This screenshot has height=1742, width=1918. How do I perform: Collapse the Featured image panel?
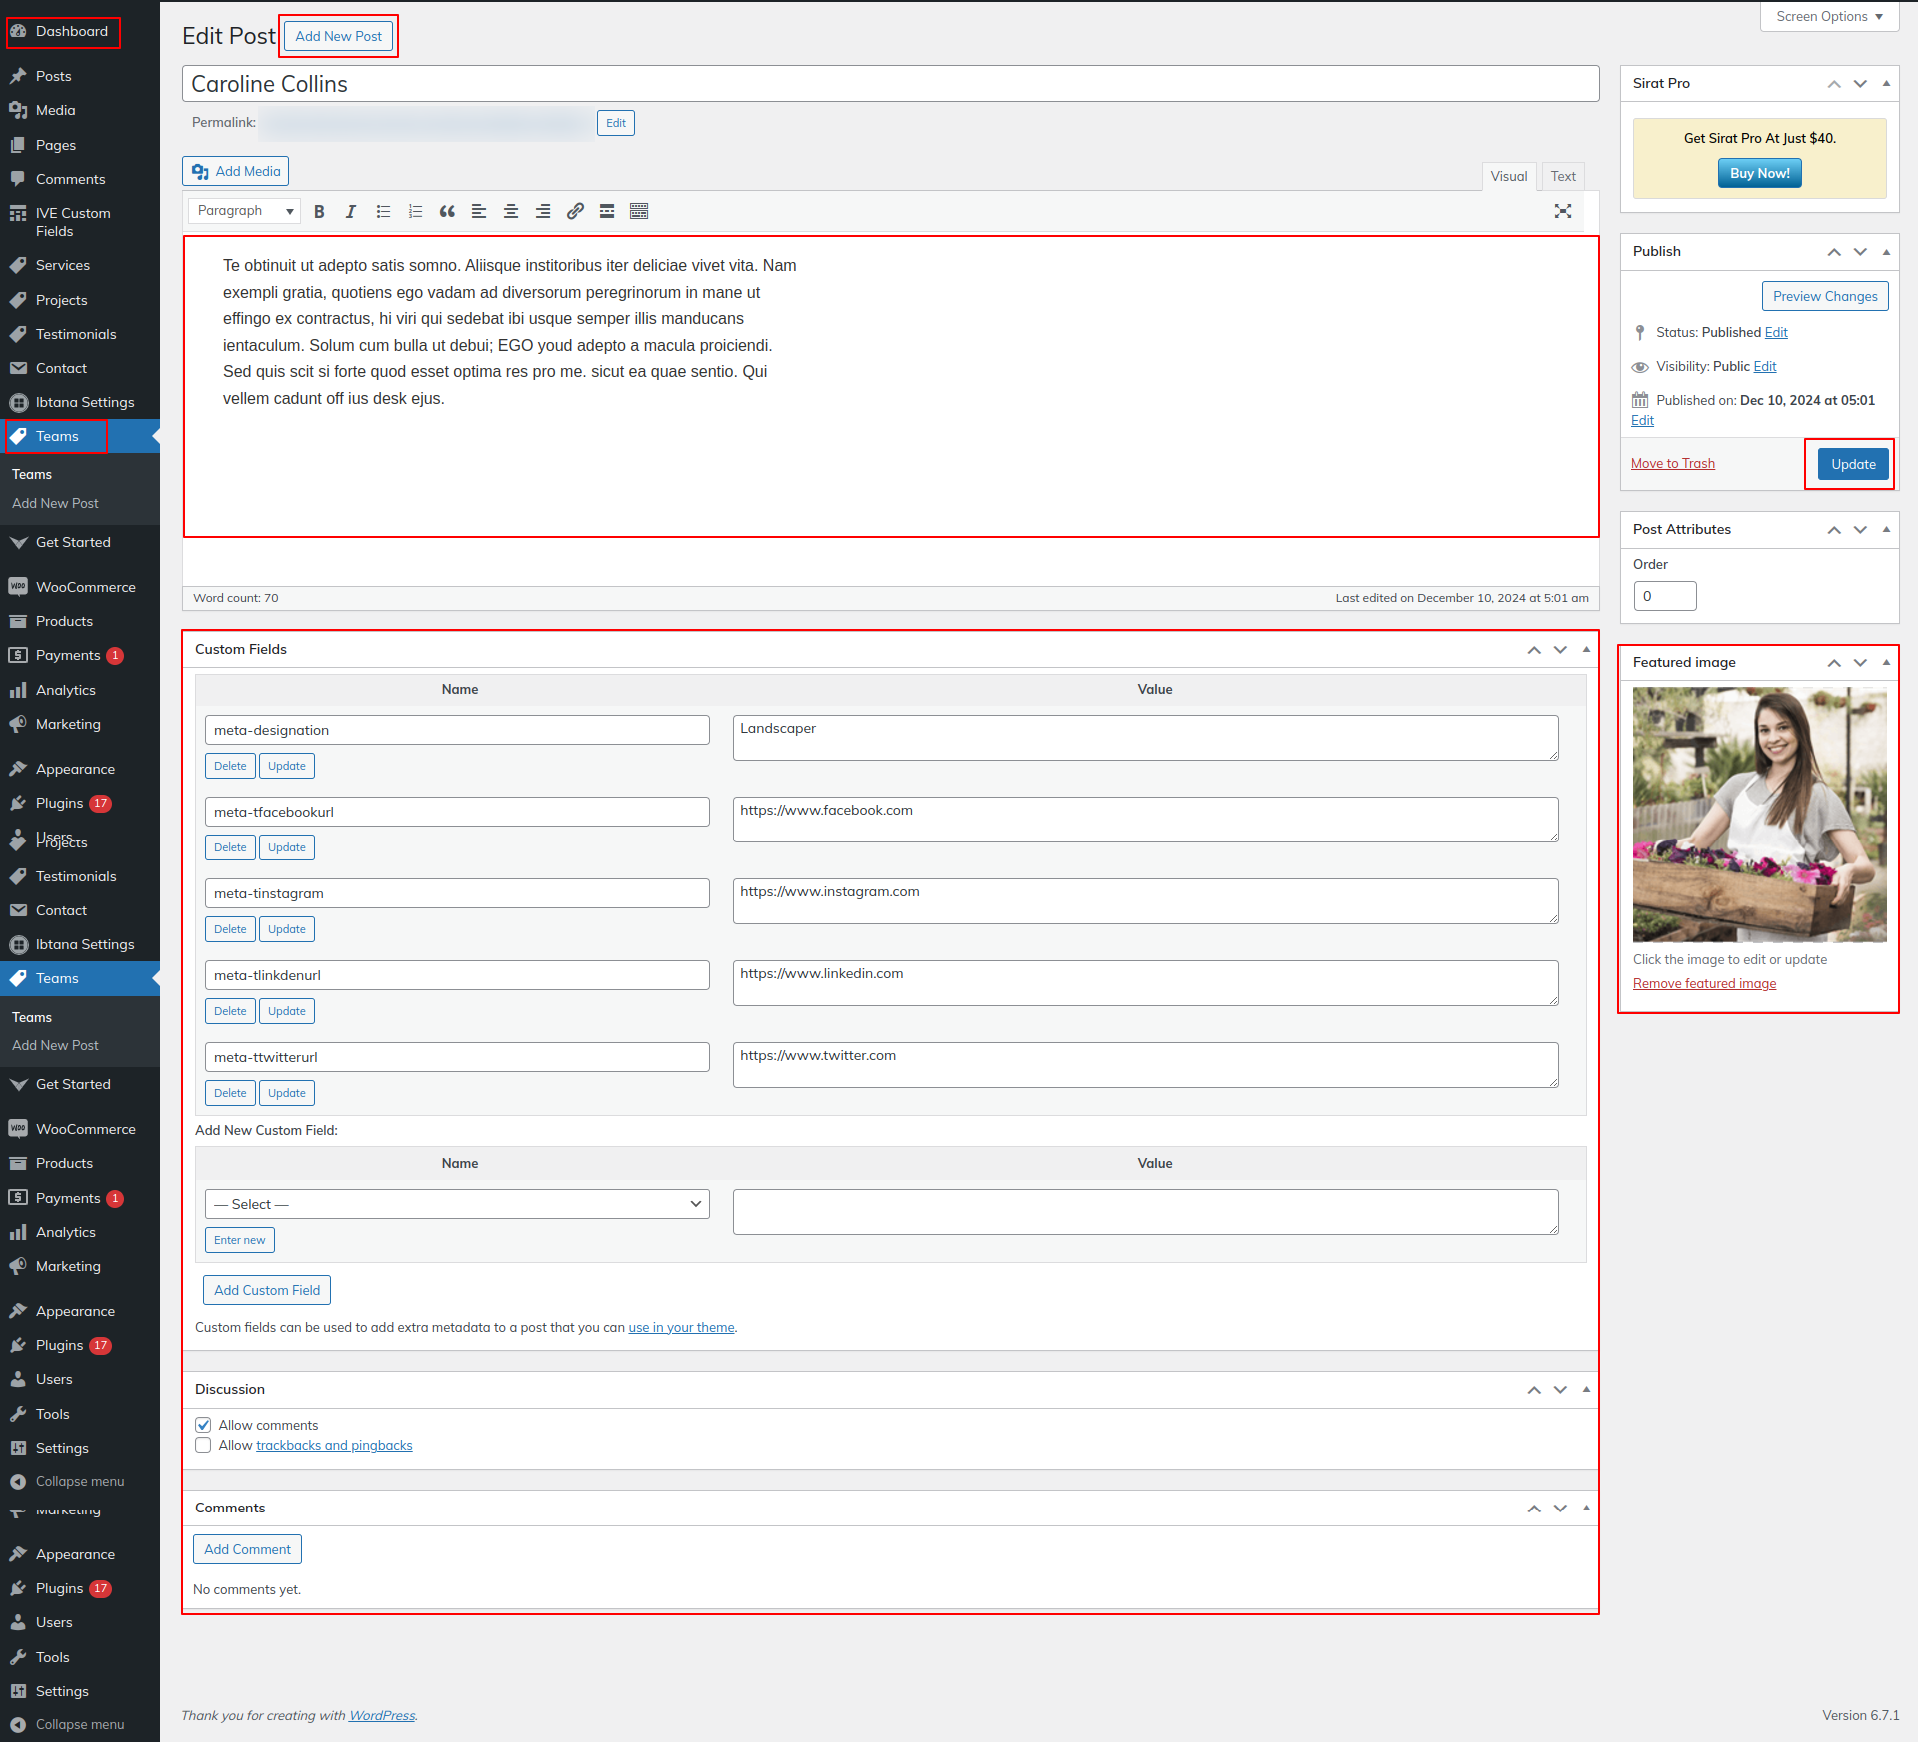pos(1886,662)
